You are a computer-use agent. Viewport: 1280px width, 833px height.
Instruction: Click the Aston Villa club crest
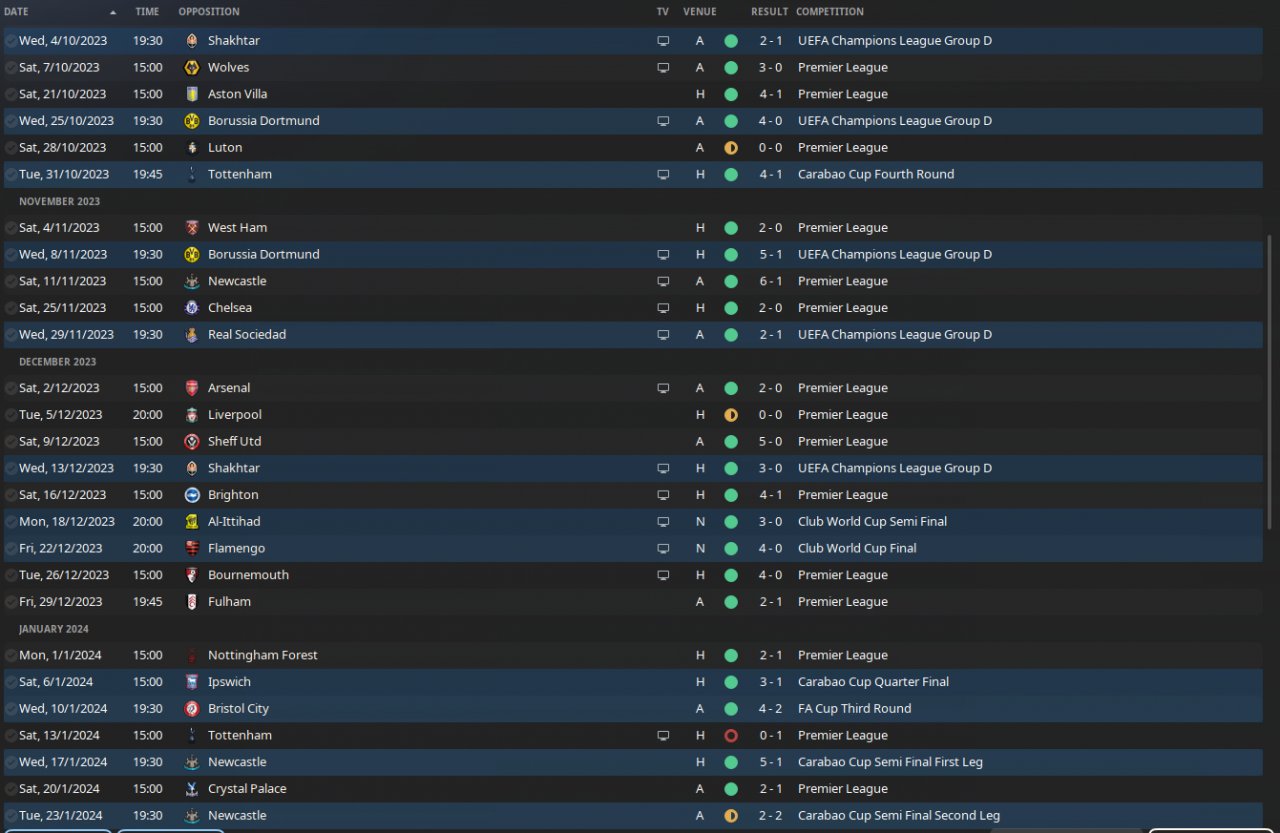[x=192, y=94]
